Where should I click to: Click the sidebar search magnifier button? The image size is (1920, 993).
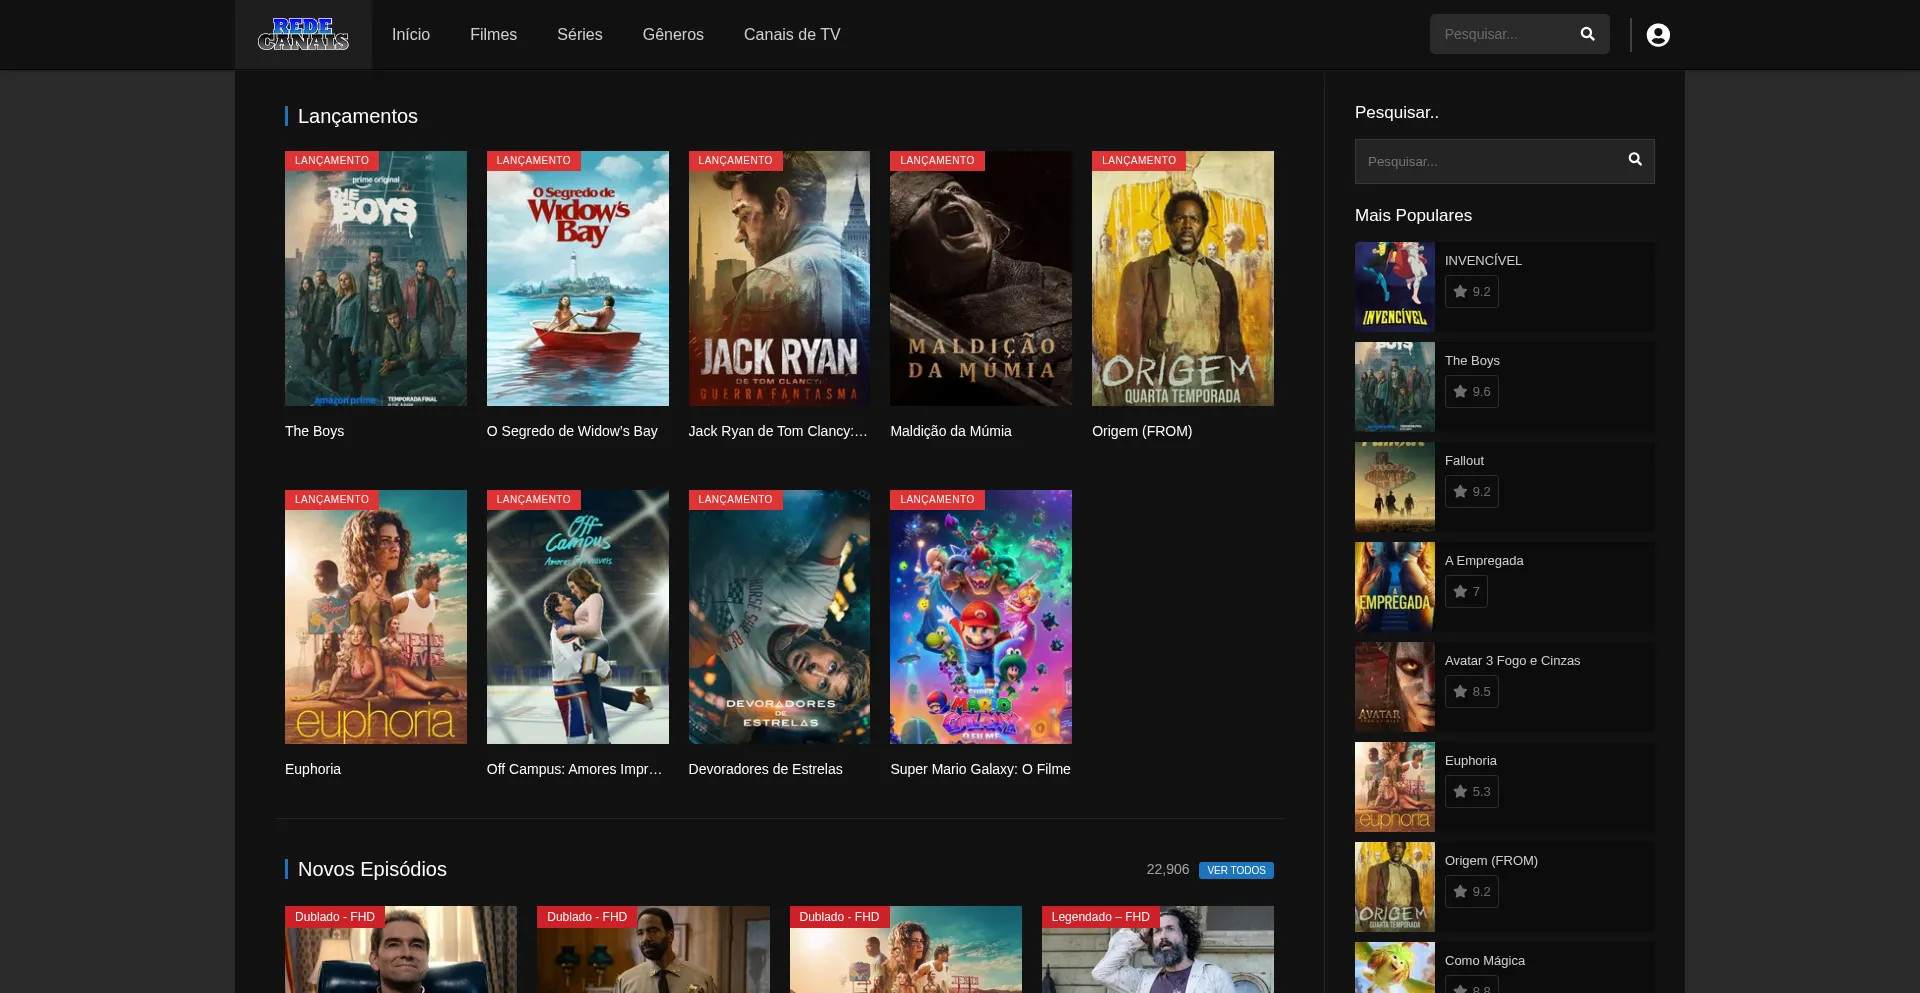click(1635, 160)
